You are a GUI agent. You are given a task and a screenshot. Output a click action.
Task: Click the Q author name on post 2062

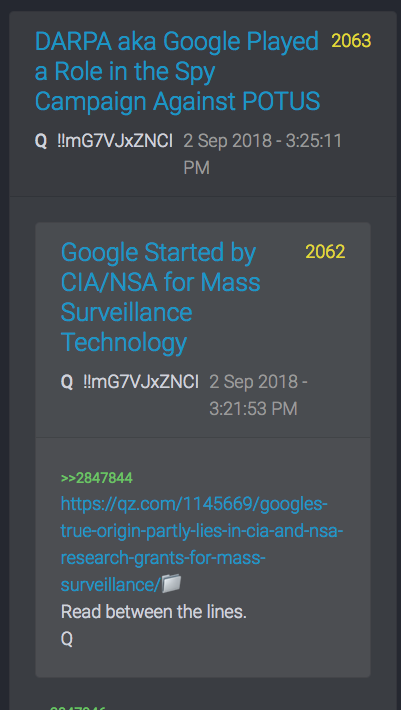tap(67, 382)
